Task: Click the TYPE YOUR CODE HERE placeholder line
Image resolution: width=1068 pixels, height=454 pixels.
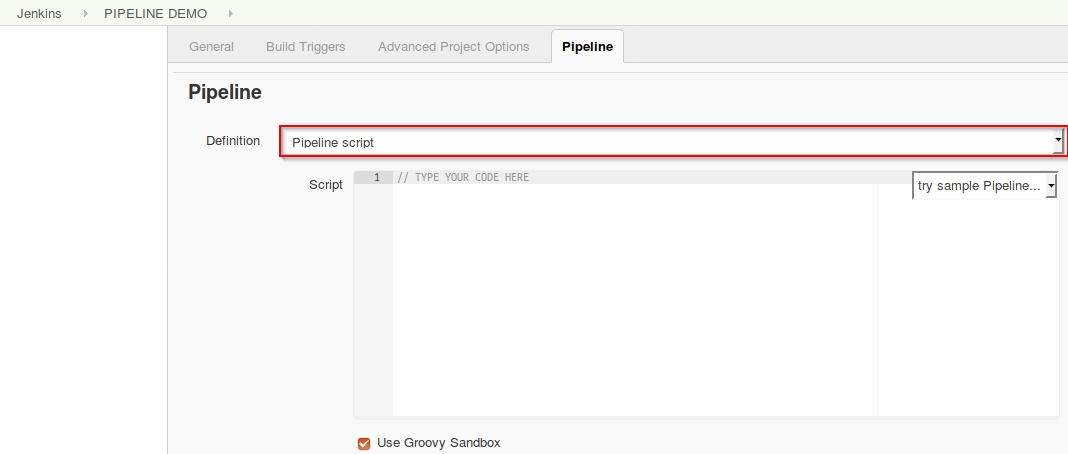Action: tap(463, 178)
